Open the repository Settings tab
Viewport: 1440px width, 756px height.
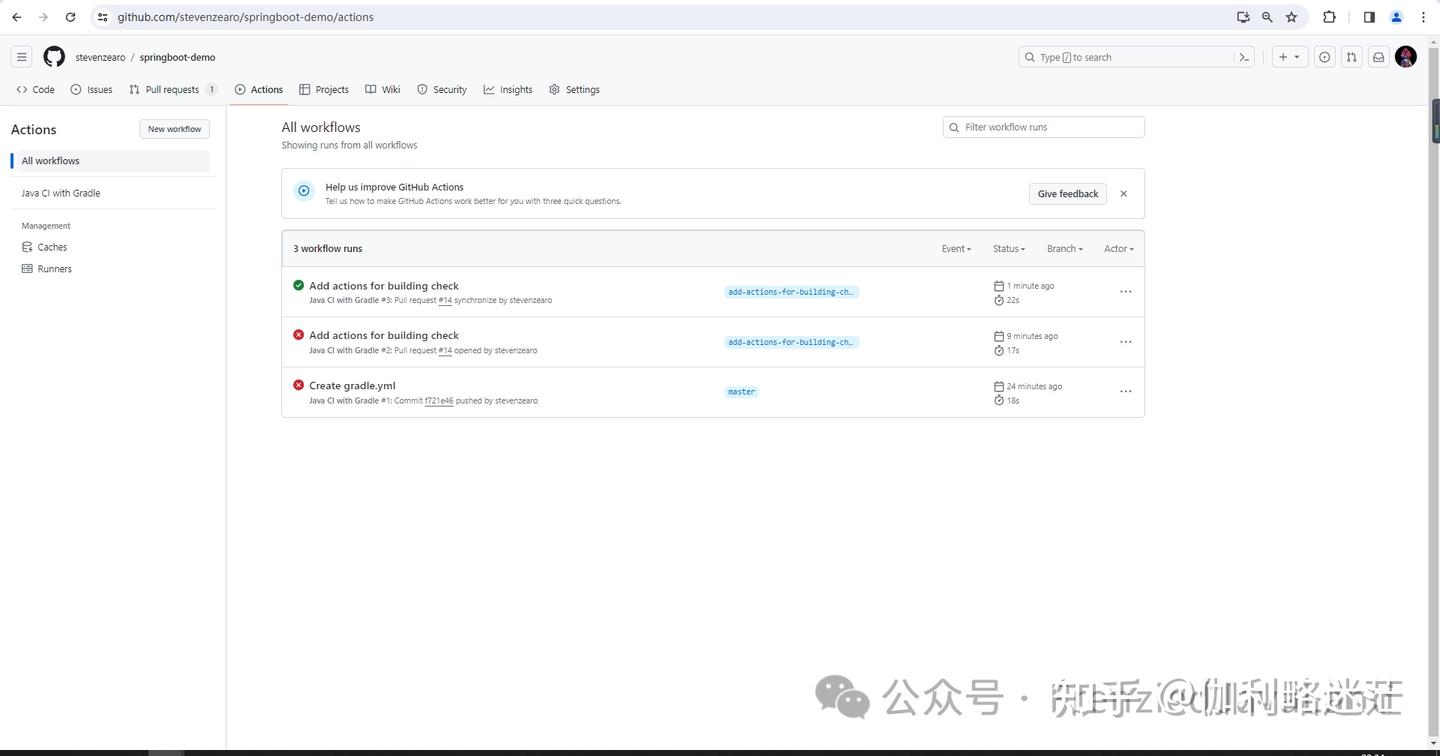click(x=581, y=89)
